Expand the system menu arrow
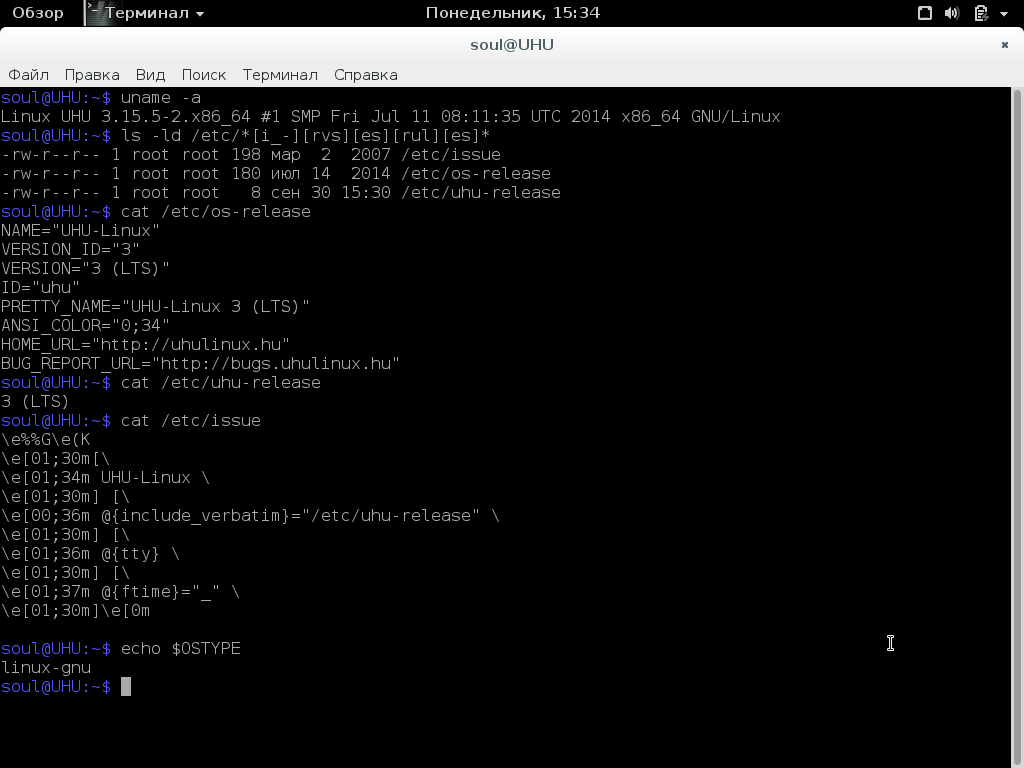This screenshot has width=1024, height=768. [x=1004, y=14]
